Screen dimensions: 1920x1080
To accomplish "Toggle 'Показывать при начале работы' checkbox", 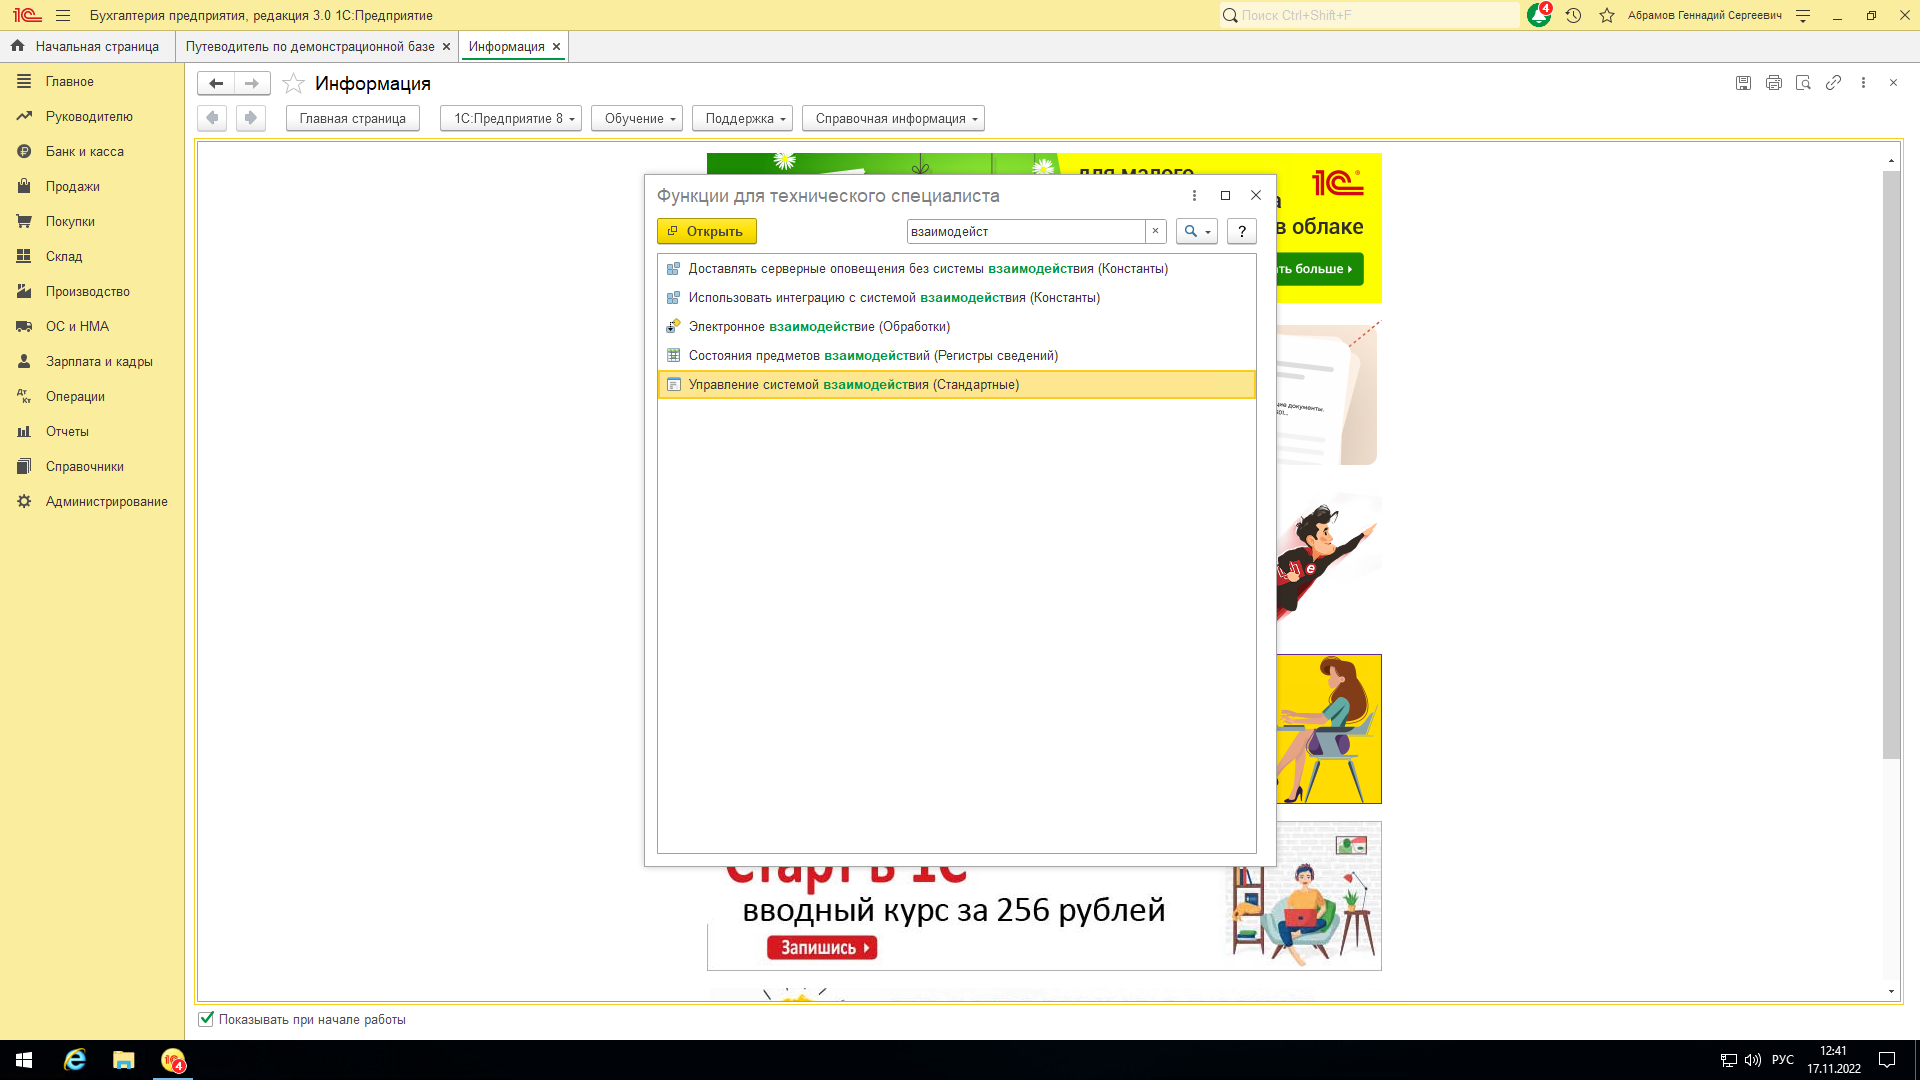I will pyautogui.click(x=206, y=1019).
